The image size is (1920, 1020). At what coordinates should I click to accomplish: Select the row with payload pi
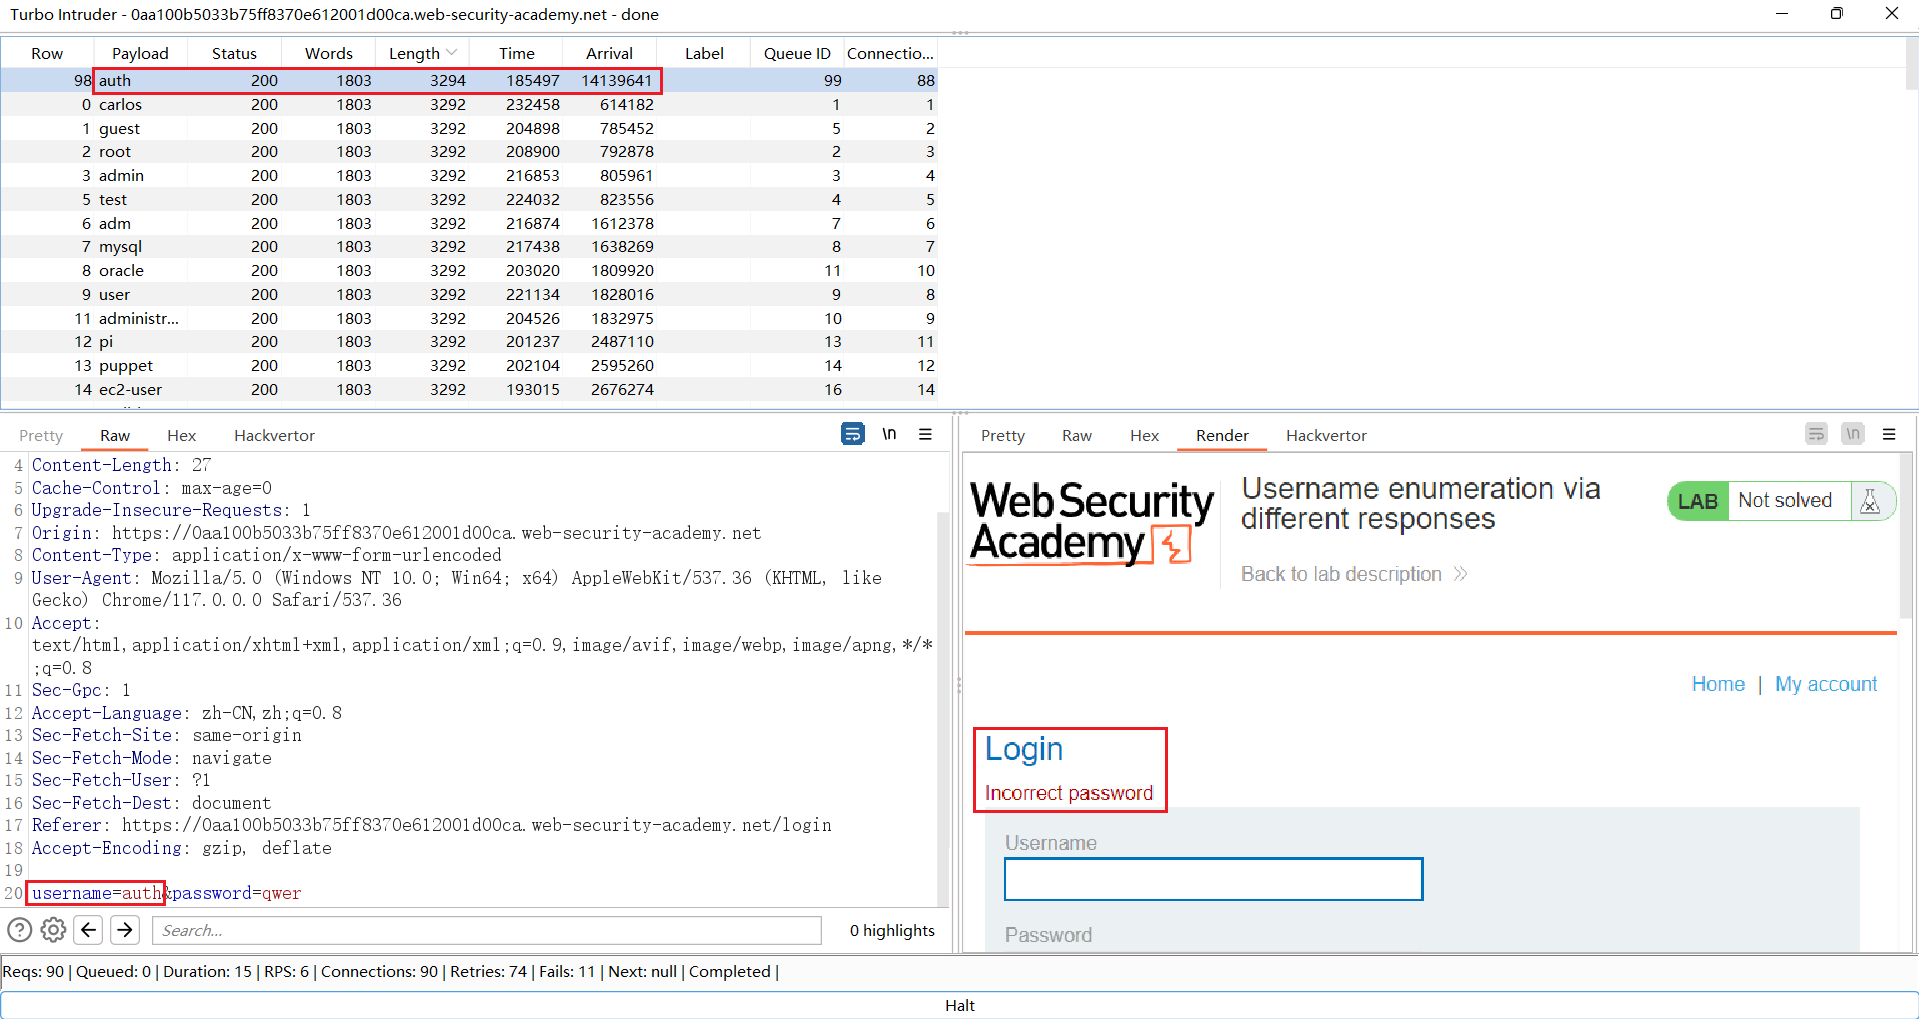coord(469,341)
